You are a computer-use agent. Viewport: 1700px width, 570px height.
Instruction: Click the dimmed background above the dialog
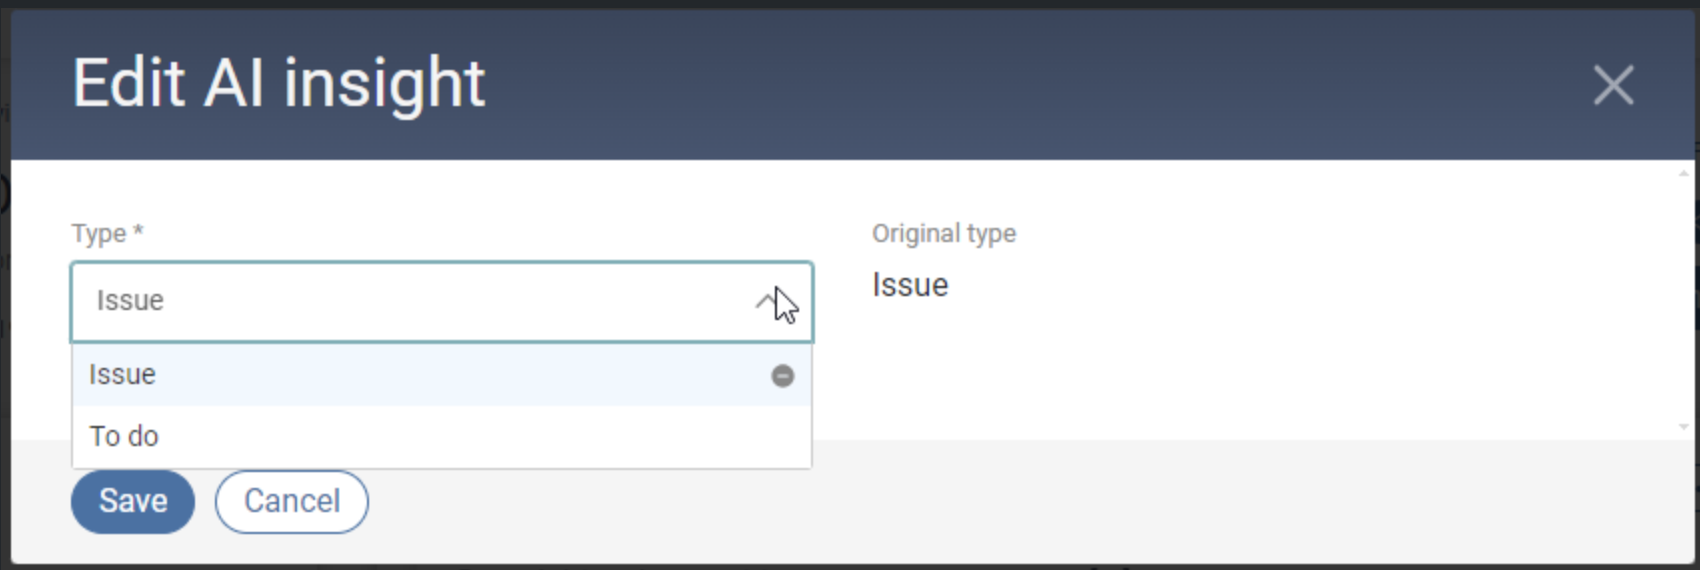pyautogui.click(x=850, y=4)
